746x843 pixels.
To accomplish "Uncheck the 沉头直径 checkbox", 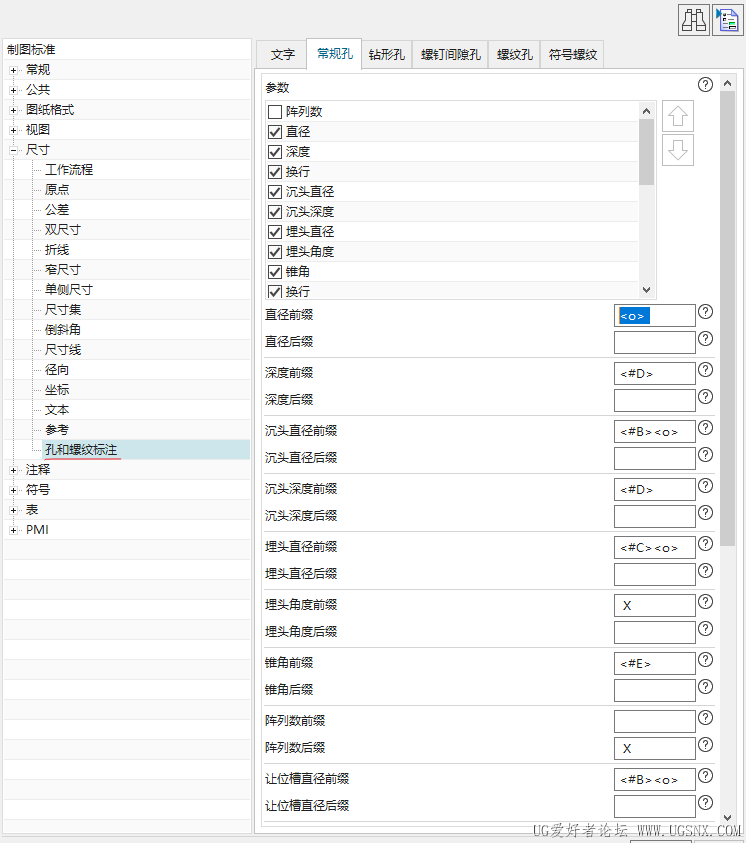I will (275, 192).
